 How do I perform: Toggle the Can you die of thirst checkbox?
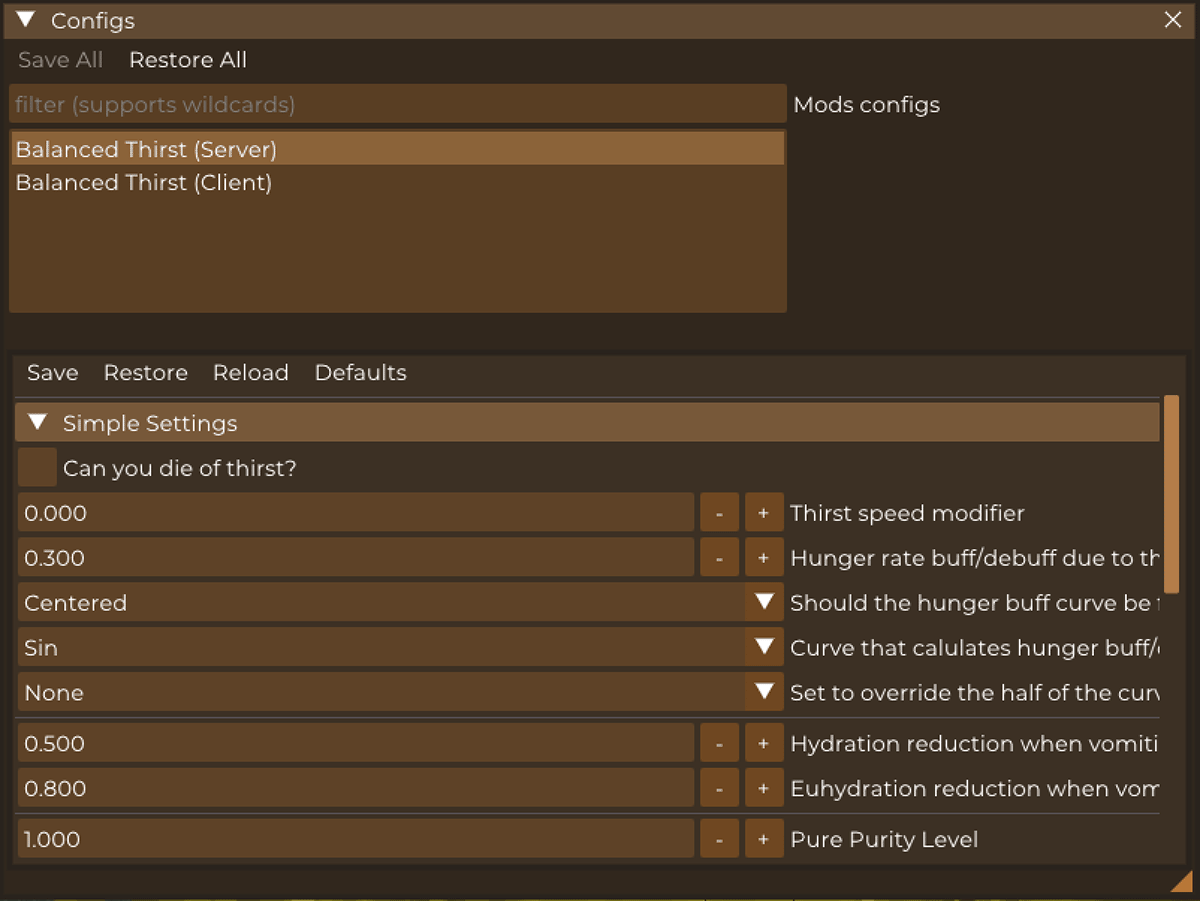[38, 468]
